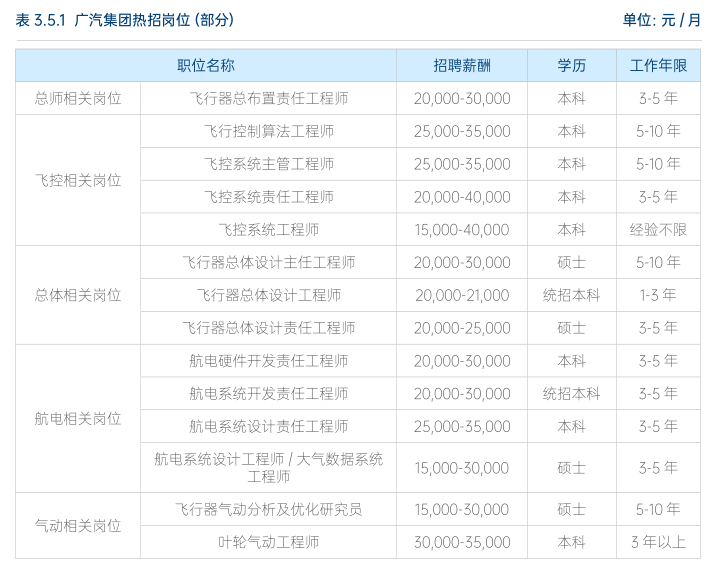Select the 职位名称 column header
Image resolution: width=712 pixels, height=574 pixels.
click(x=206, y=65)
